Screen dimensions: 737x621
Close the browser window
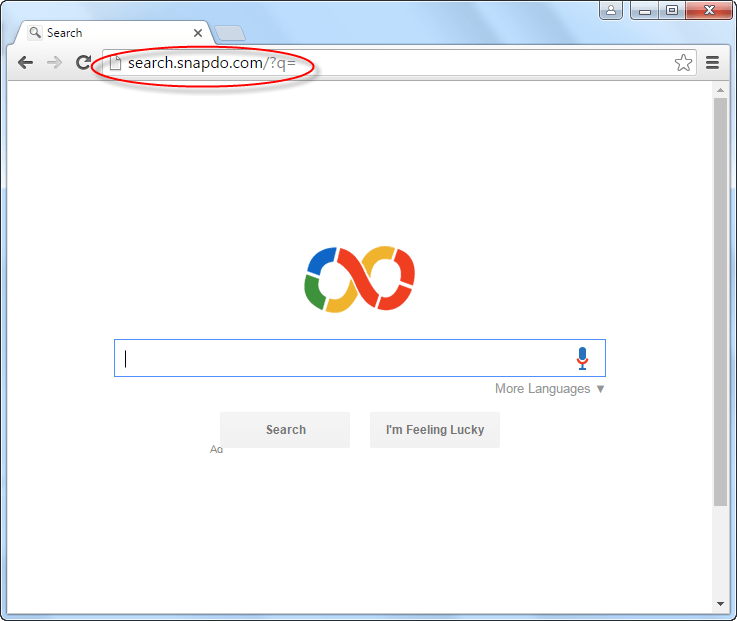click(x=709, y=10)
